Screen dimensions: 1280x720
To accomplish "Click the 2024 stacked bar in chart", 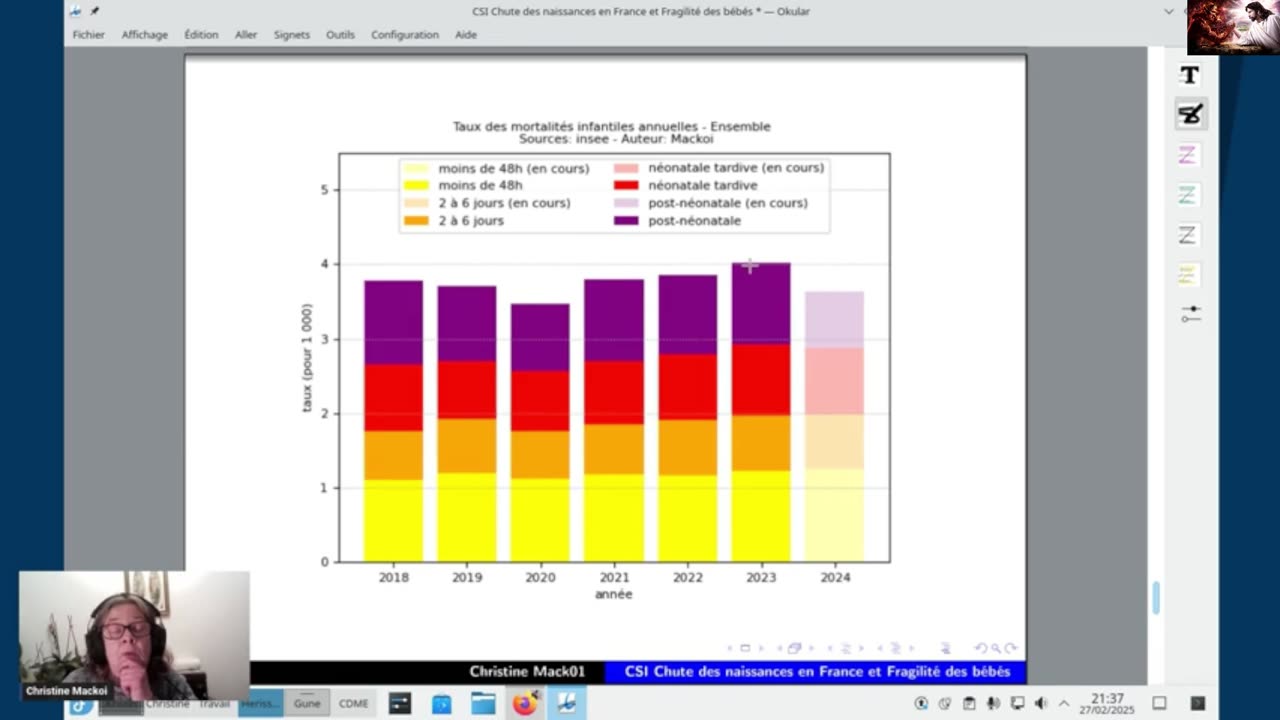I will (x=835, y=427).
